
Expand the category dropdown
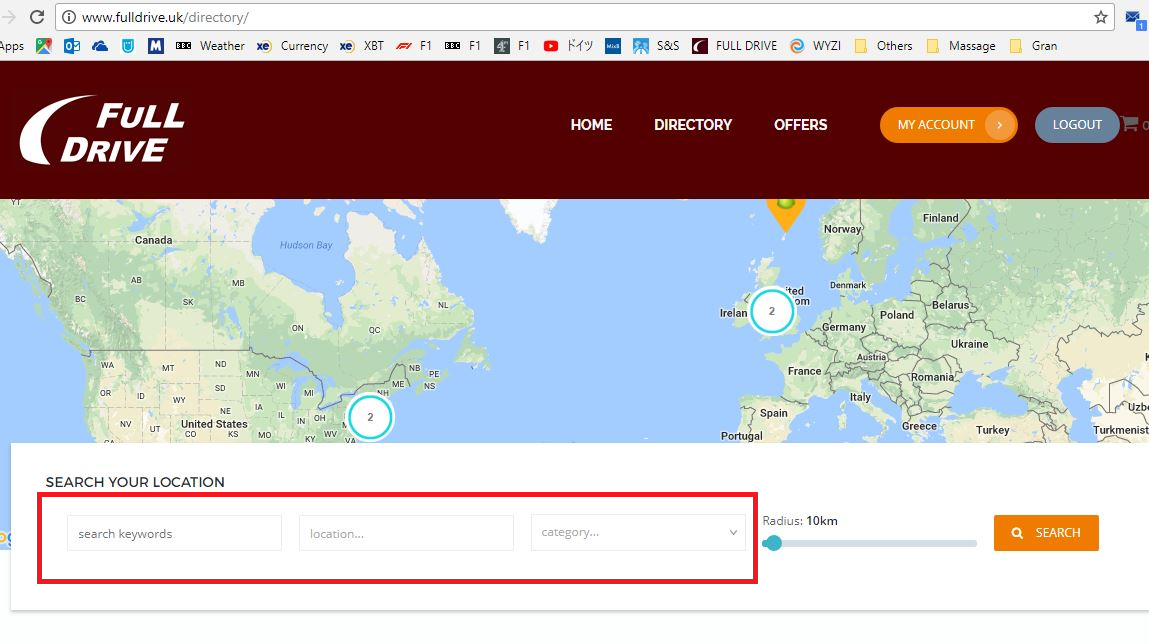point(638,533)
